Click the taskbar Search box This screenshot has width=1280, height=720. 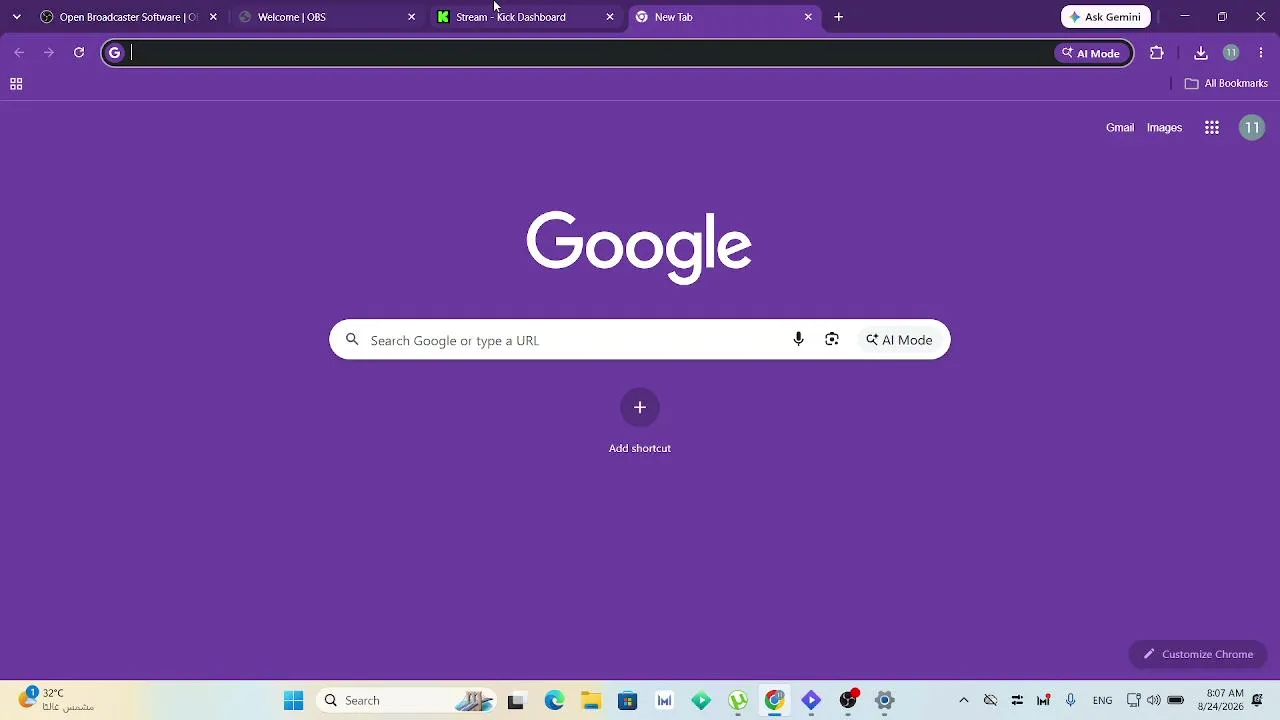pos(408,701)
